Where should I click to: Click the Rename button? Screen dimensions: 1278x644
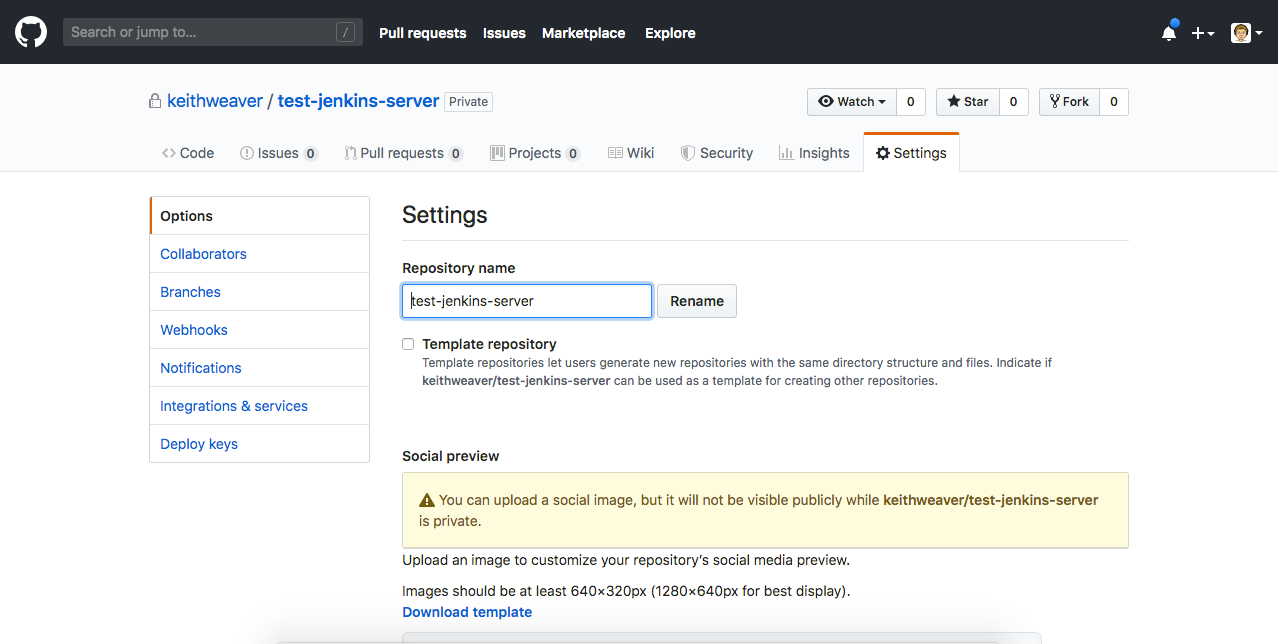pyautogui.click(x=697, y=301)
